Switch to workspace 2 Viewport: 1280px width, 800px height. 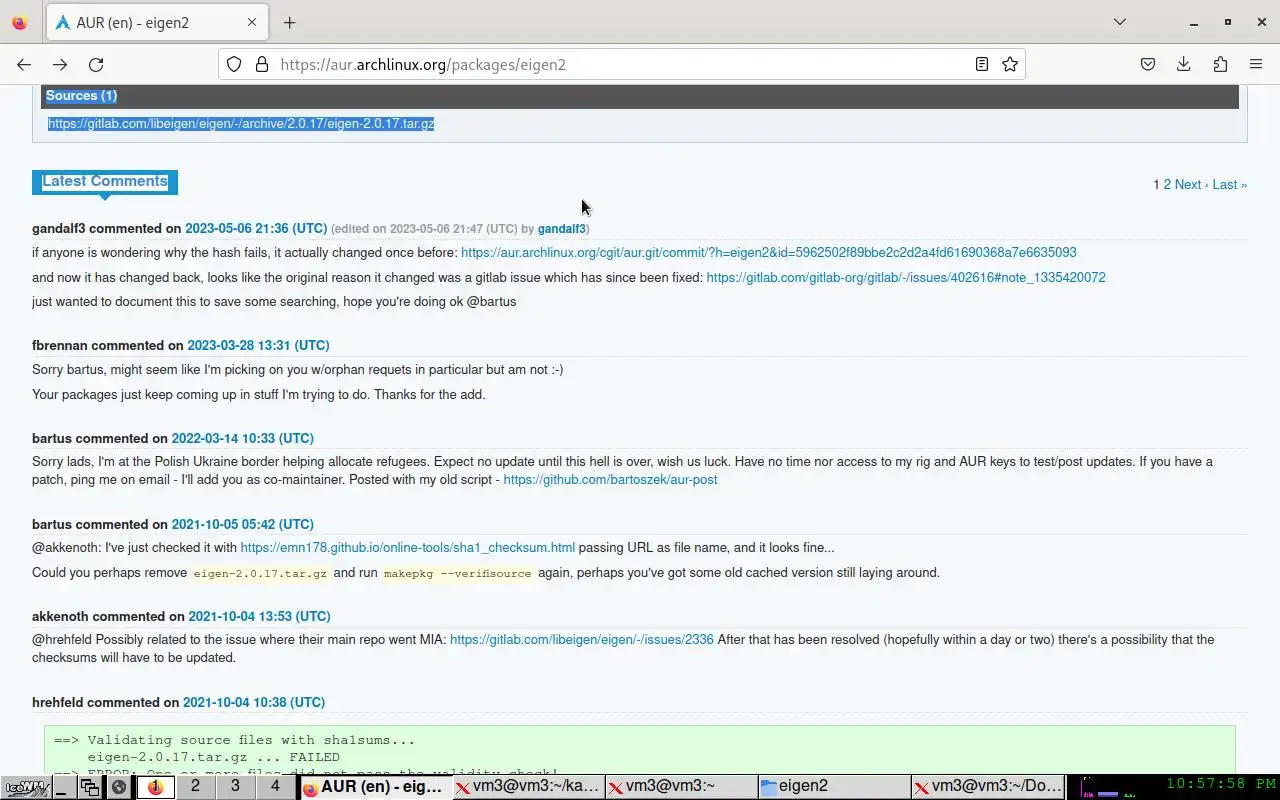pos(195,787)
